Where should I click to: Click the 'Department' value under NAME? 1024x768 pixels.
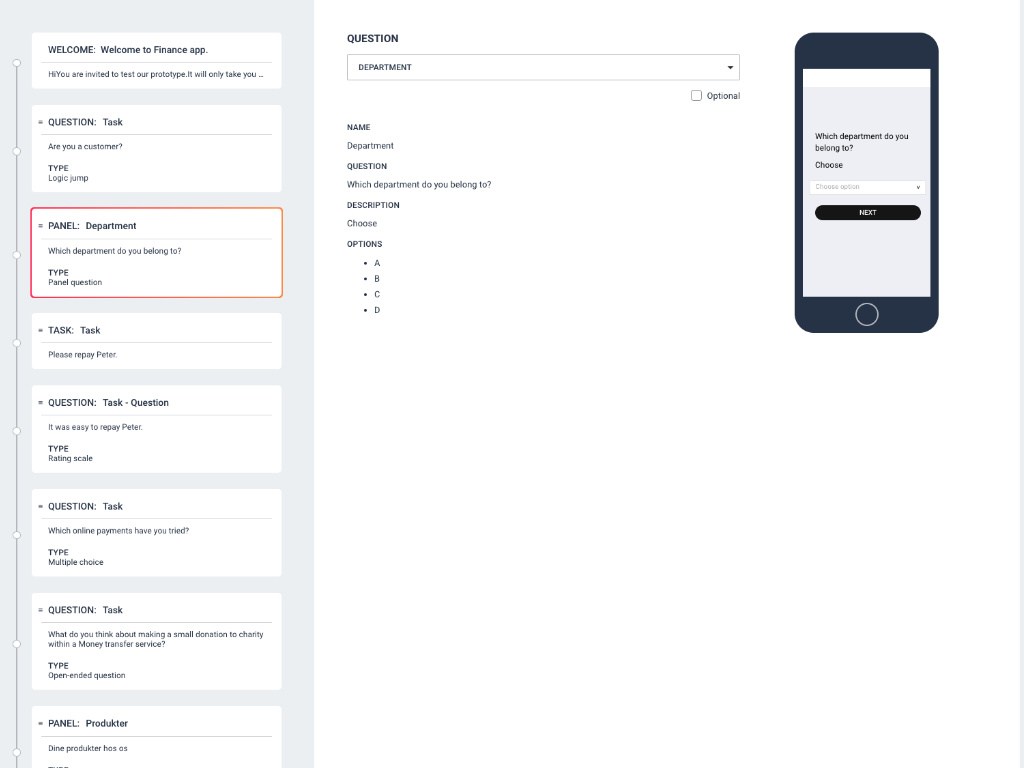point(370,146)
